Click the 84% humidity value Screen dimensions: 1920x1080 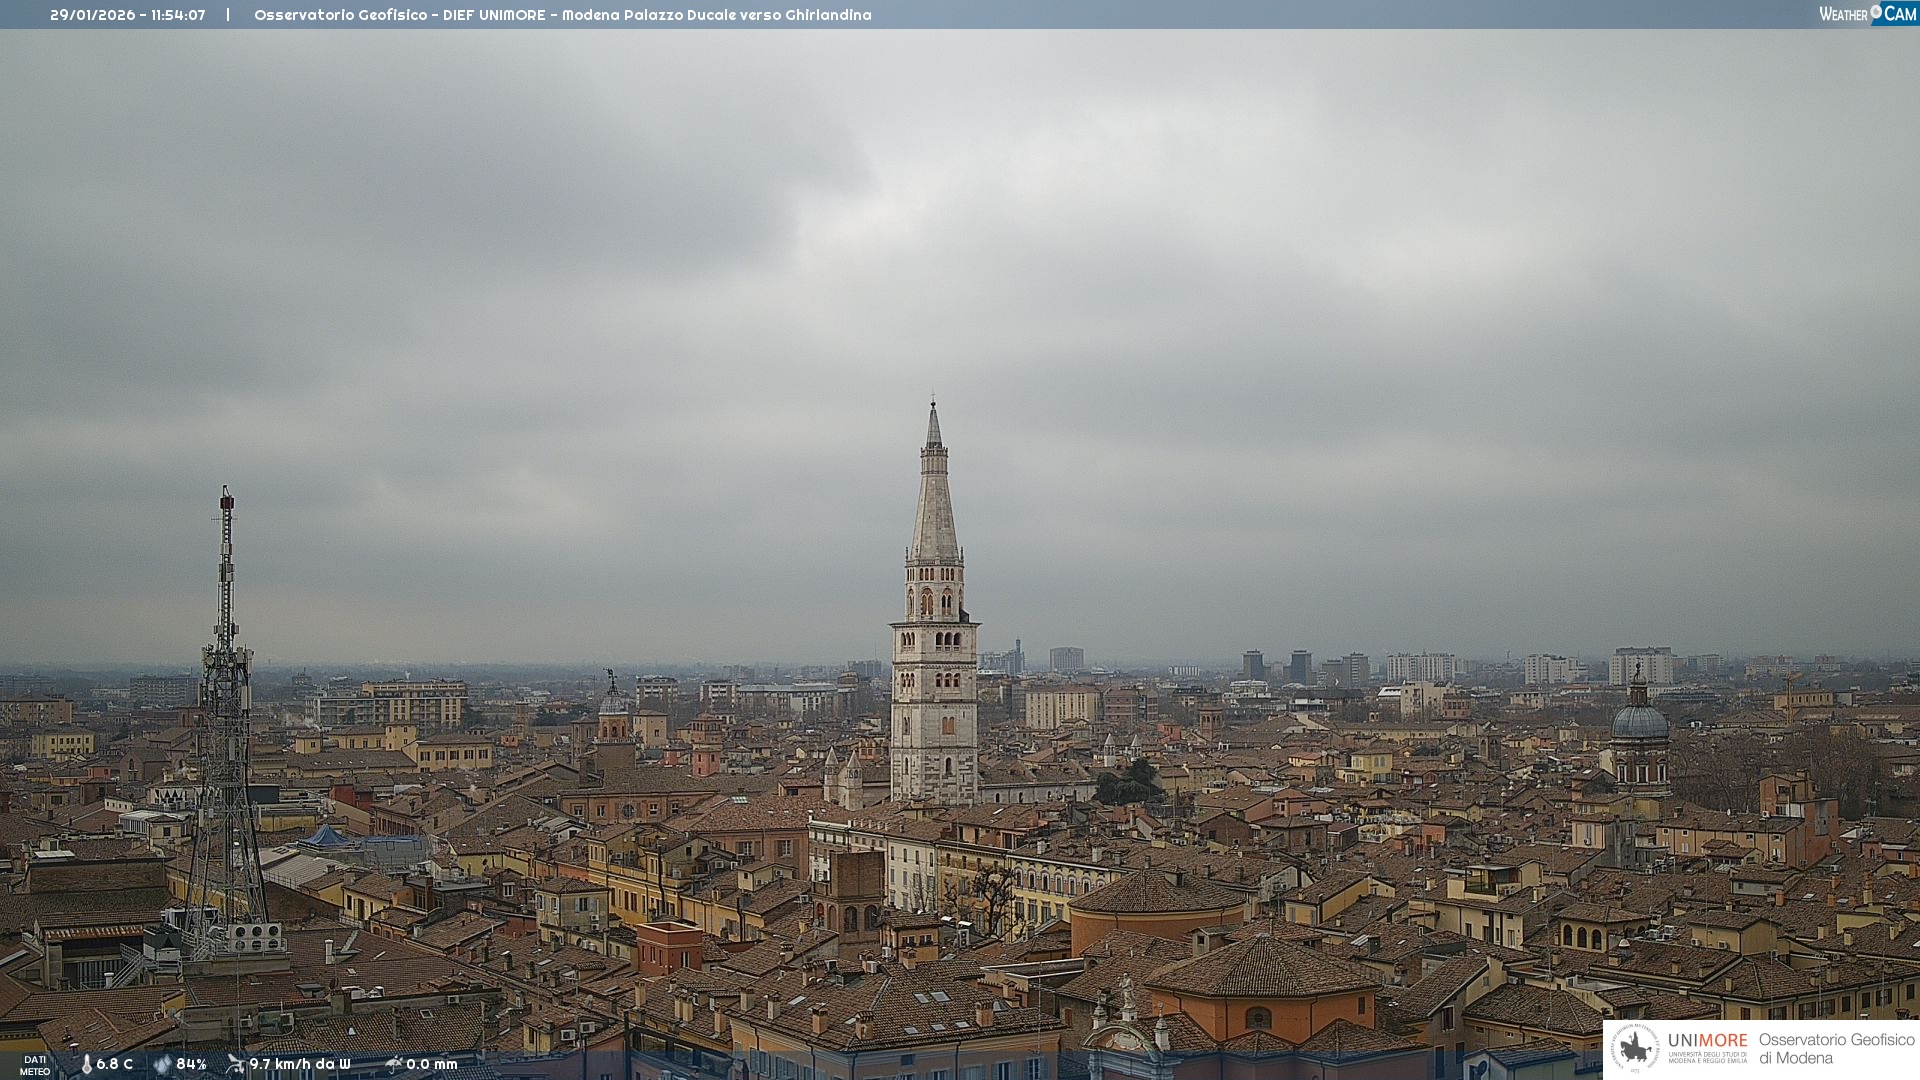pyautogui.click(x=191, y=1064)
